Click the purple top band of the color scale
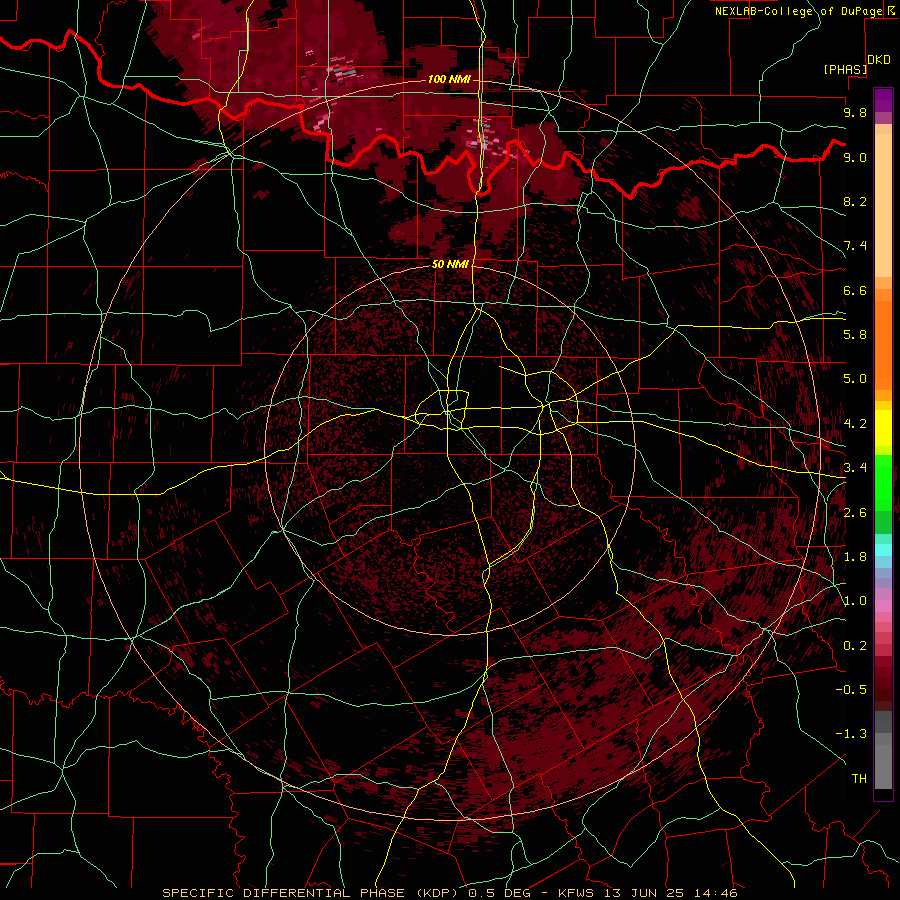 pos(883,100)
